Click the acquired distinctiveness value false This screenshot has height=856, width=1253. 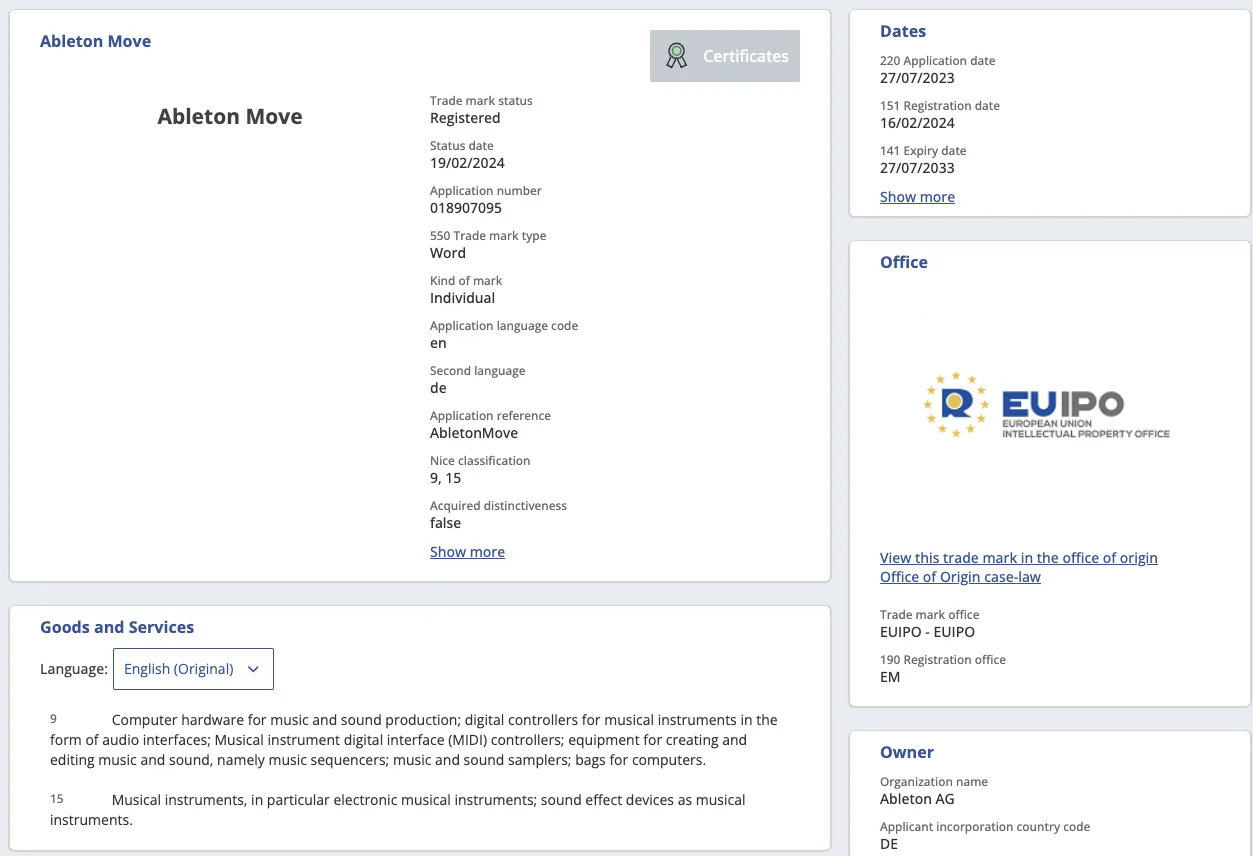point(446,523)
